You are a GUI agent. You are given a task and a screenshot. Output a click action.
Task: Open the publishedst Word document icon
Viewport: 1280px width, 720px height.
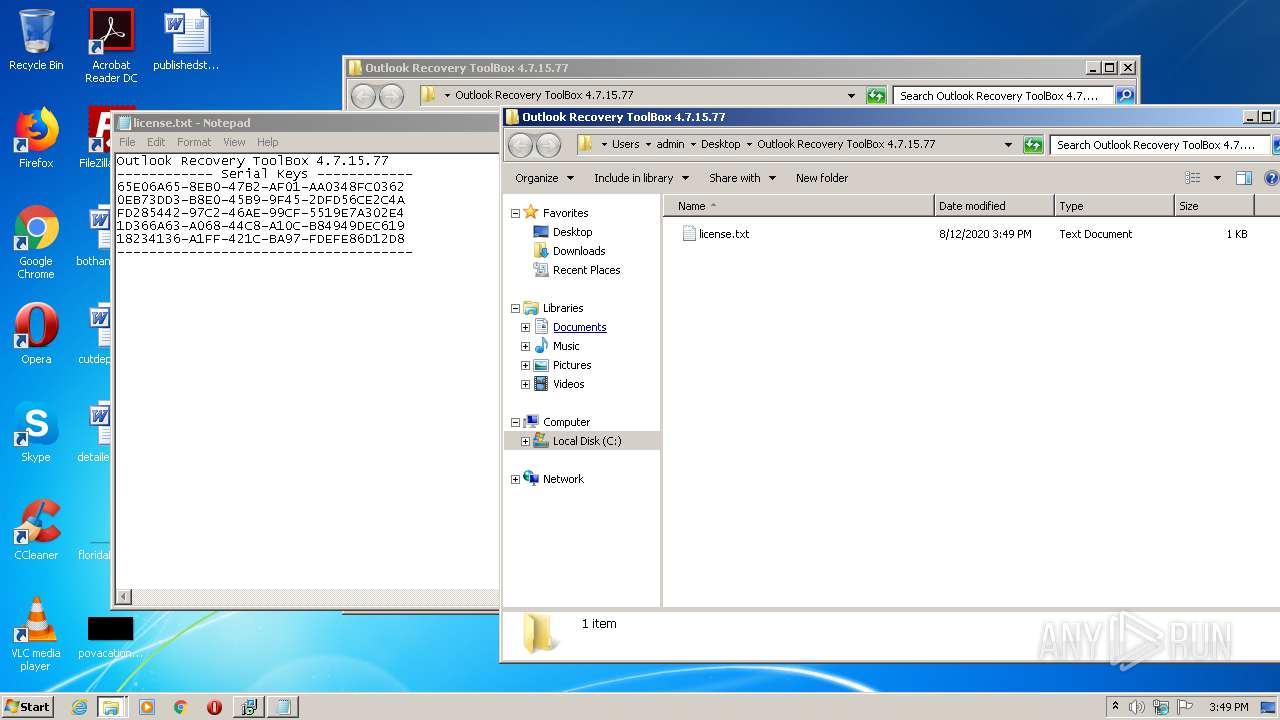pyautogui.click(x=186, y=40)
